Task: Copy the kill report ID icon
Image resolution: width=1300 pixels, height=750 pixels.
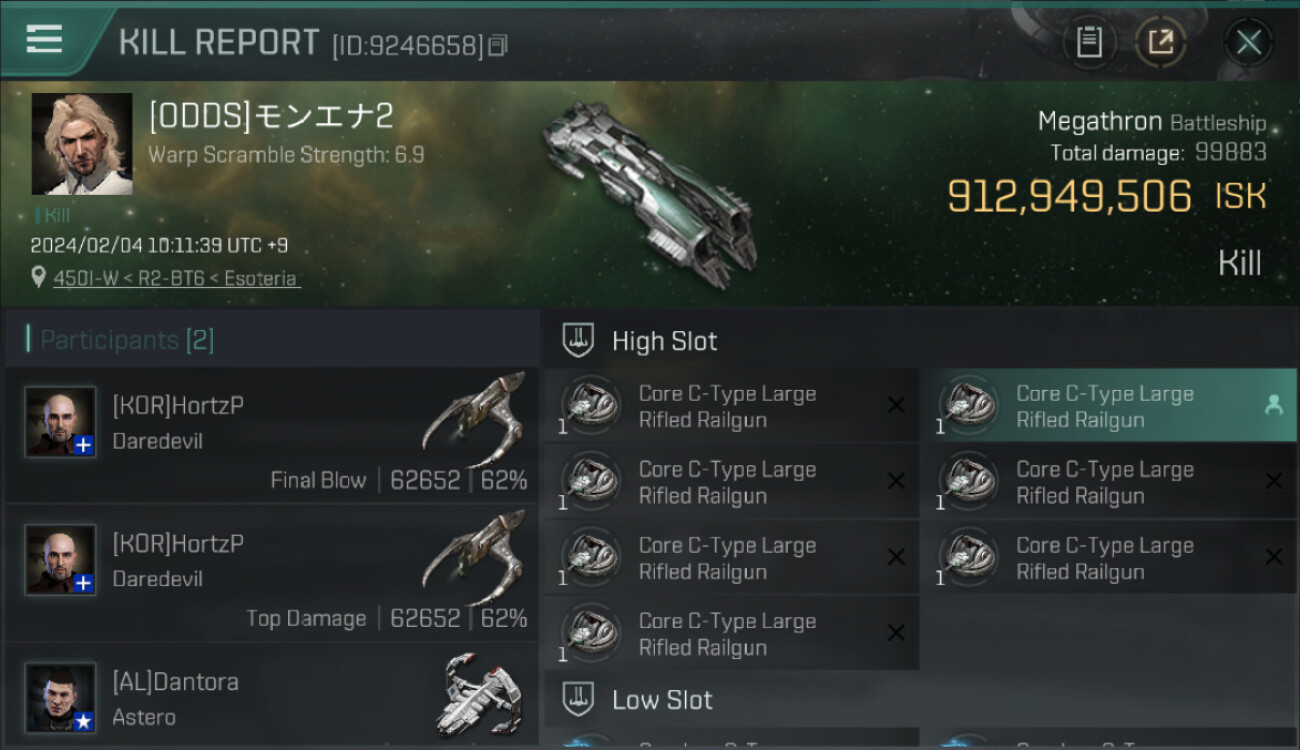Action: click(498, 45)
